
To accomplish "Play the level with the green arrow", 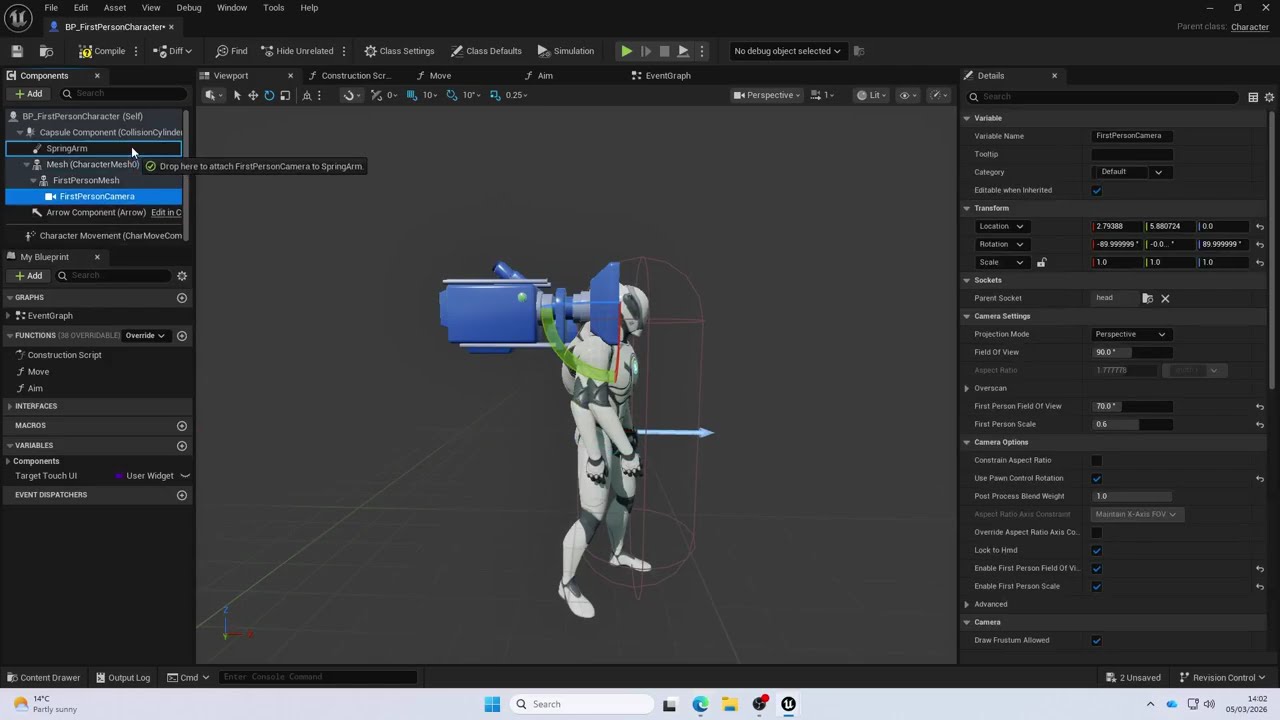I will [x=626, y=51].
